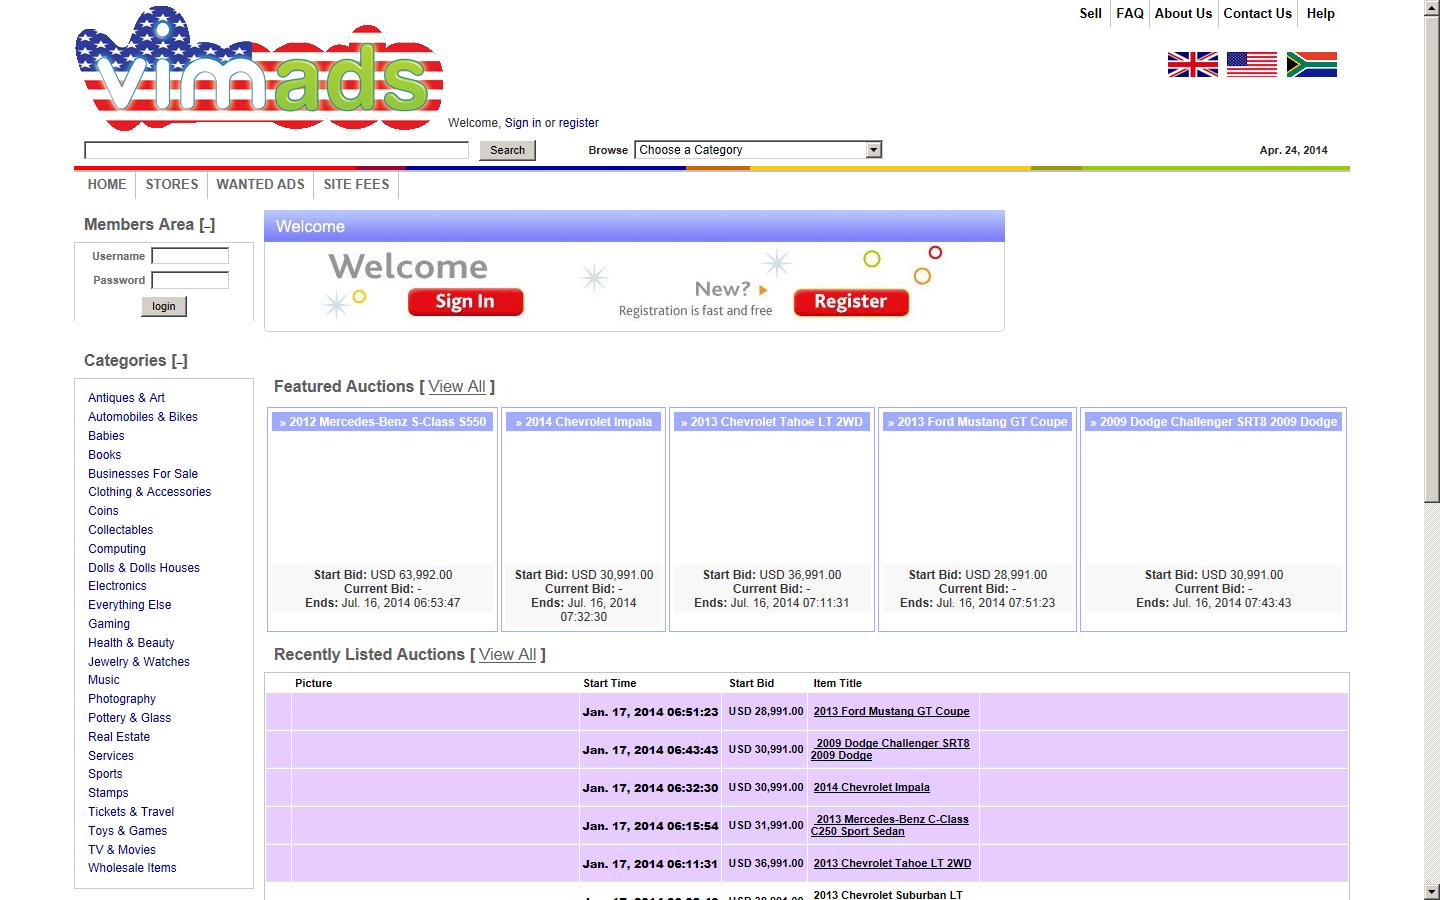Collapse the Categories panel
1440x900 pixels.
pos(180,361)
